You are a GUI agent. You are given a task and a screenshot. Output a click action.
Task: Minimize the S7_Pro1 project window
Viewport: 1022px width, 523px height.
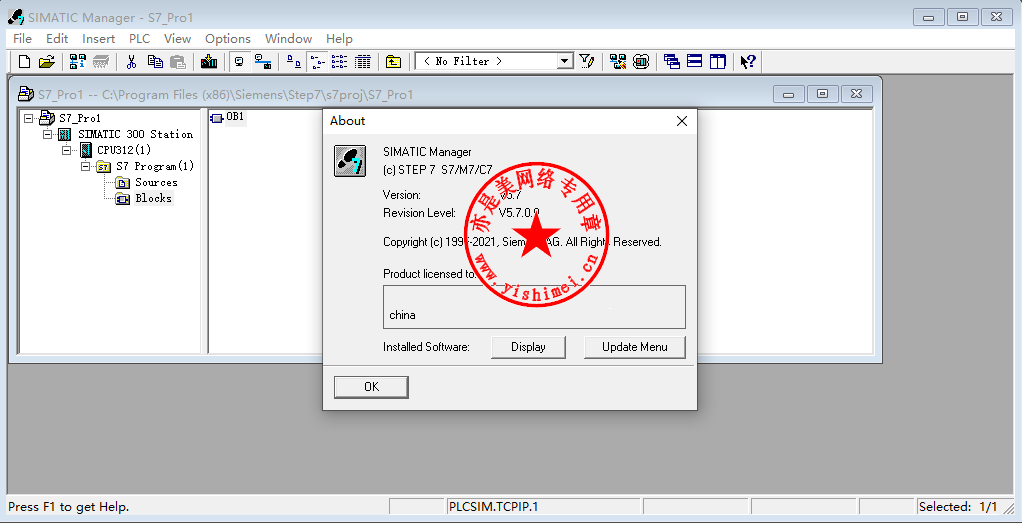(789, 94)
